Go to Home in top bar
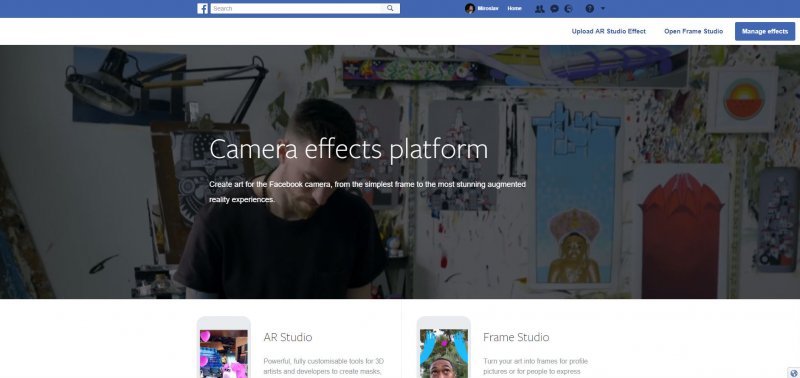Image resolution: width=800 pixels, height=378 pixels. (514, 9)
